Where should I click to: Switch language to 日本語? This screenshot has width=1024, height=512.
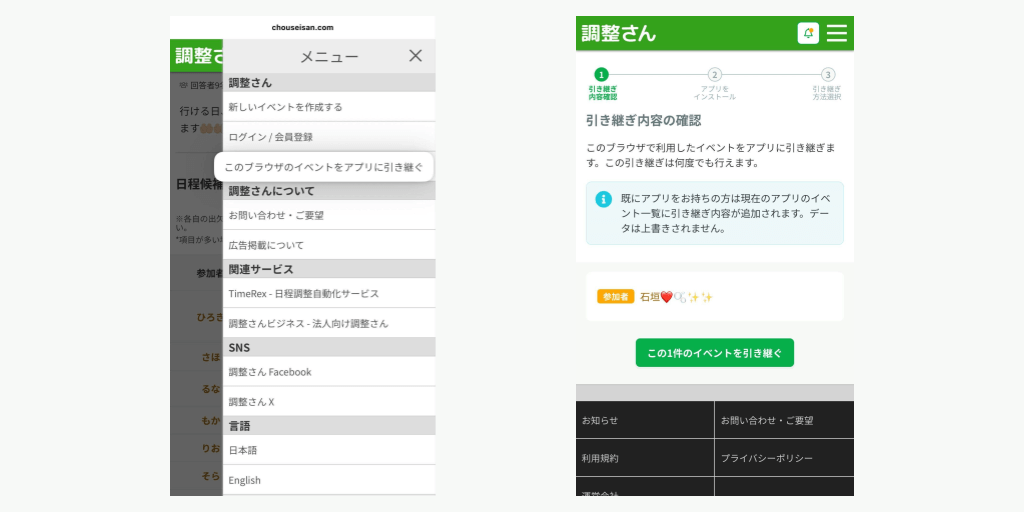(329, 450)
